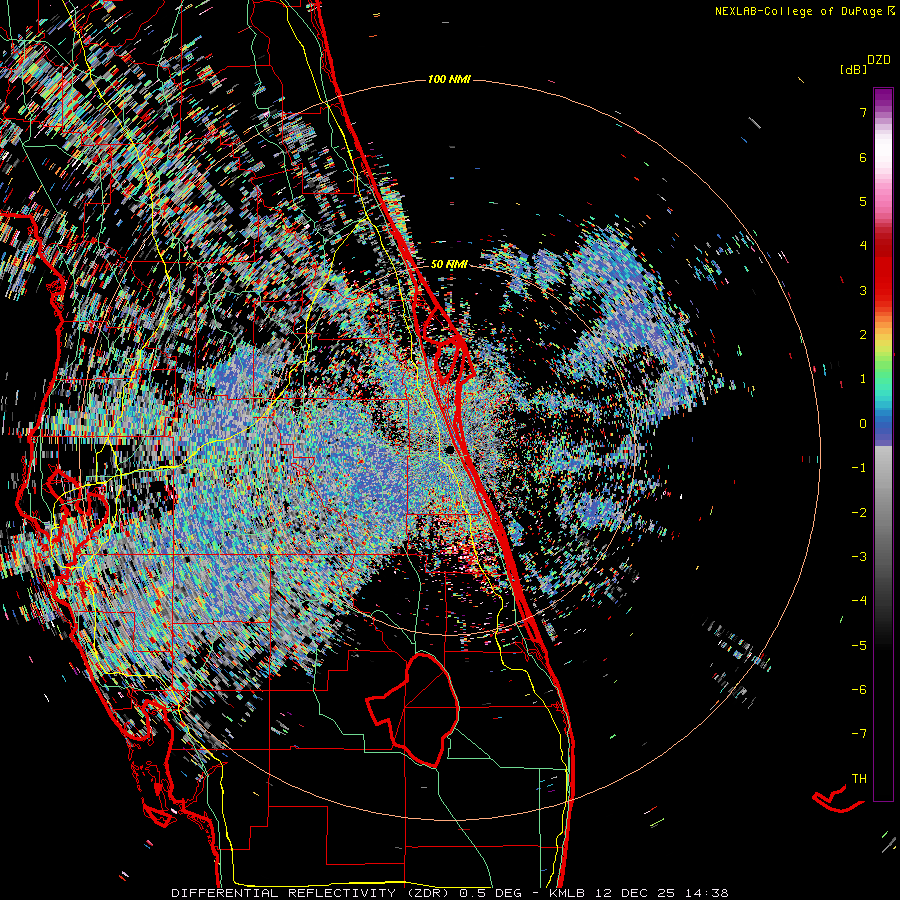Image resolution: width=900 pixels, height=900 pixels.
Task: Click the purple top of the color bar
Action: pos(883,98)
